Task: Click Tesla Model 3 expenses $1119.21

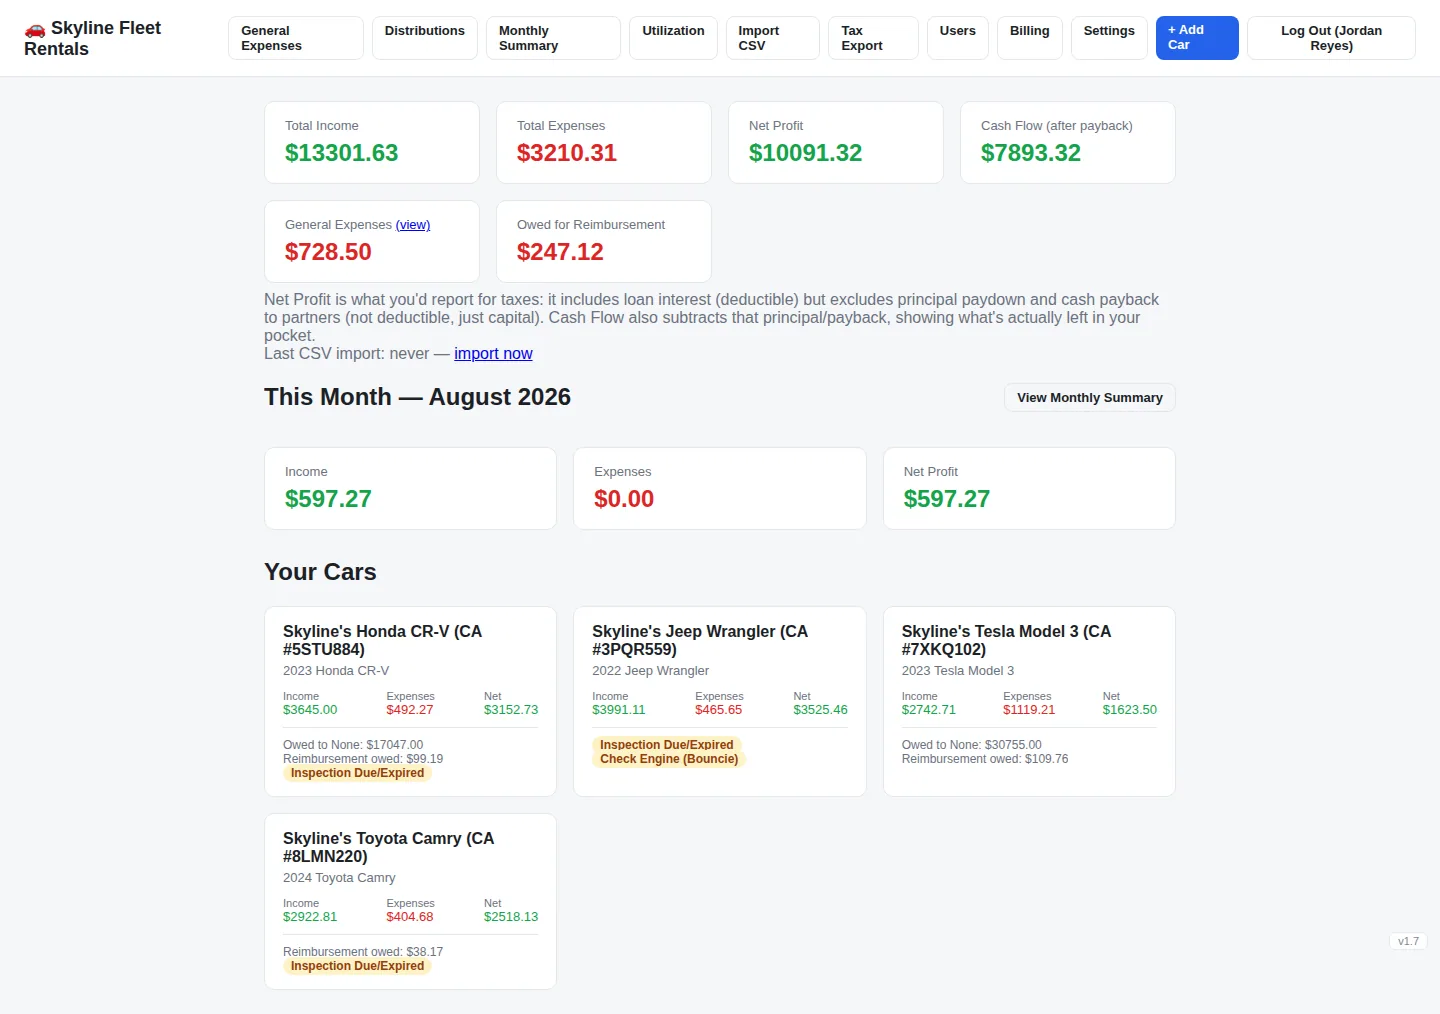Action: coord(1029,710)
